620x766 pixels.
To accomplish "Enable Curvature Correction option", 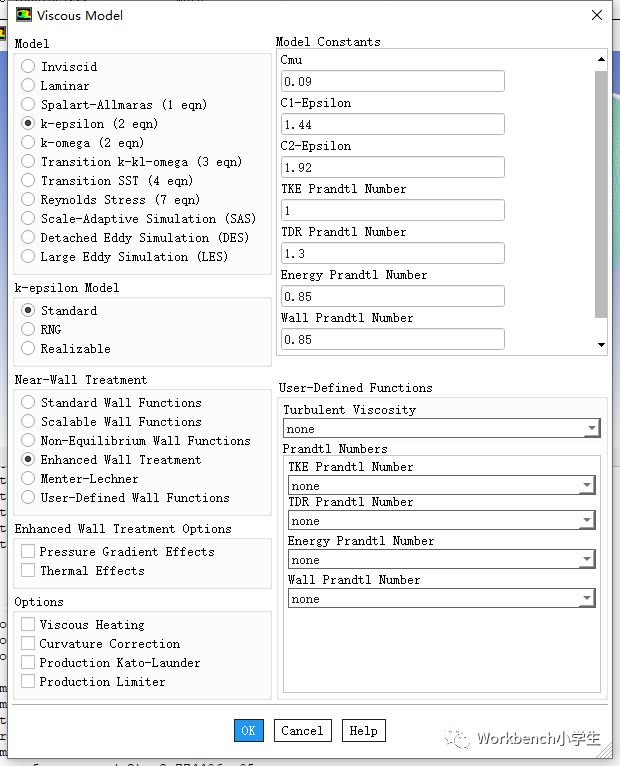I will pos(28,643).
